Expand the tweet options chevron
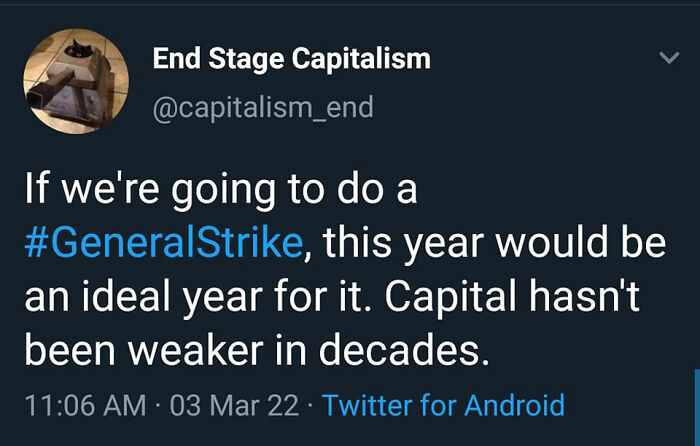Viewport: 700px width, 446px height. (670, 59)
